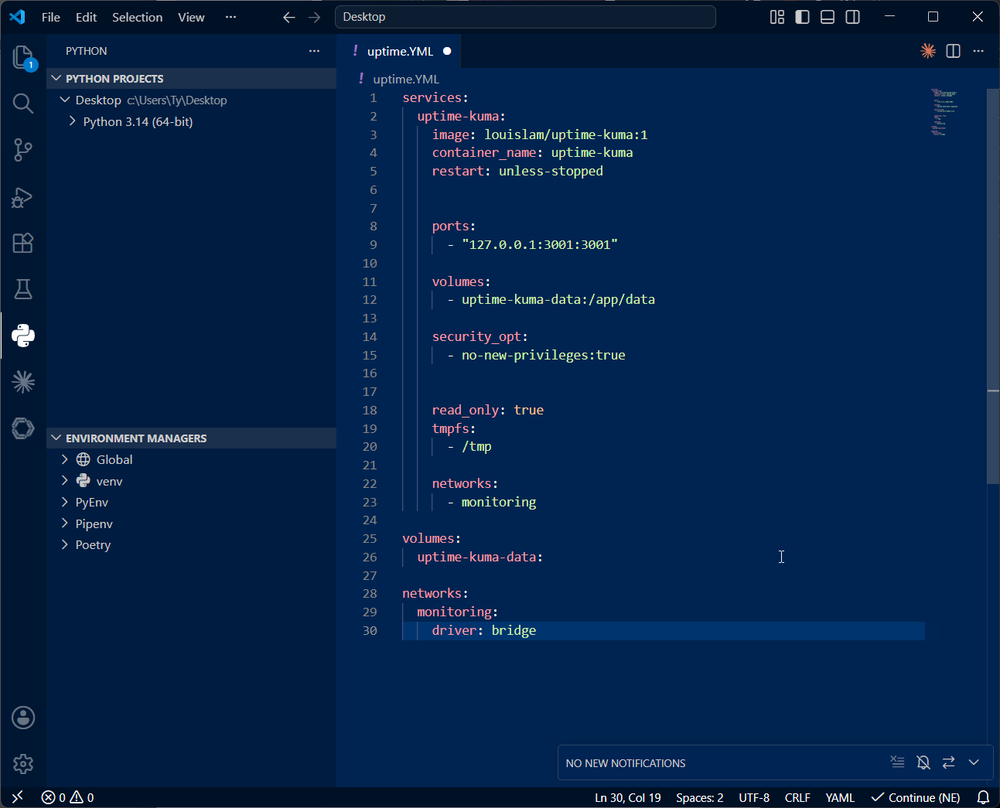The width and height of the screenshot is (1000, 808).
Task: Open the Testing flask view
Action: pyautogui.click(x=23, y=289)
